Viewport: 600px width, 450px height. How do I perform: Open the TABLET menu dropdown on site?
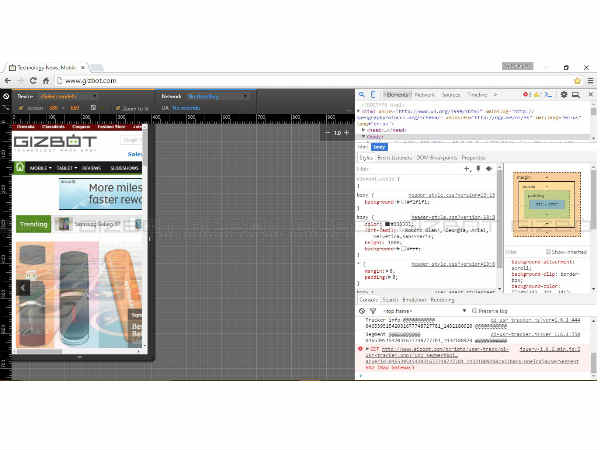coord(67,168)
